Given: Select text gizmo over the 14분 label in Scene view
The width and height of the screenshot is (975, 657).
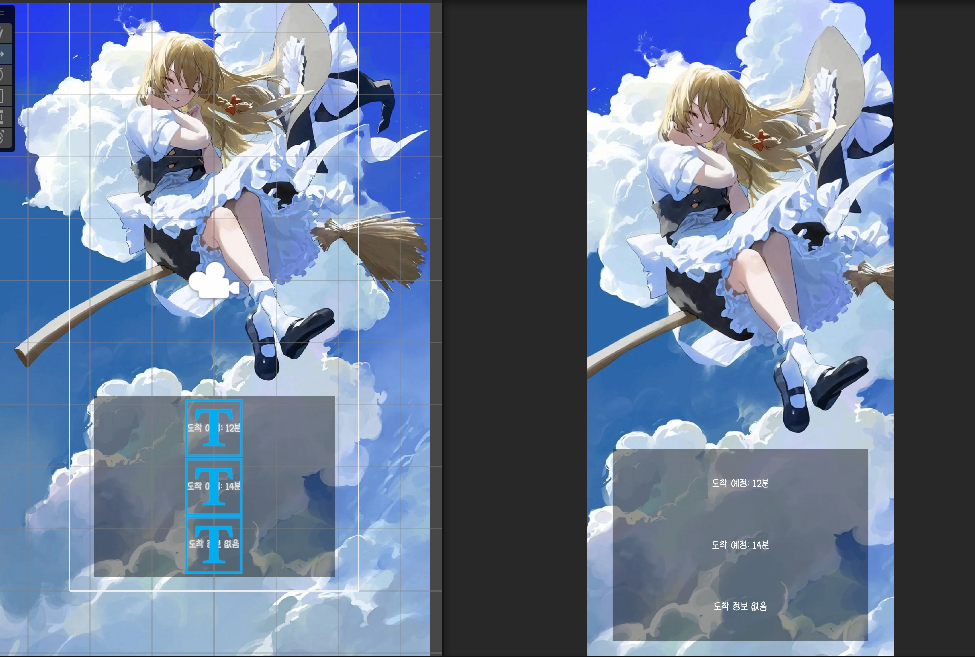Looking at the screenshot, I should tap(213, 486).
